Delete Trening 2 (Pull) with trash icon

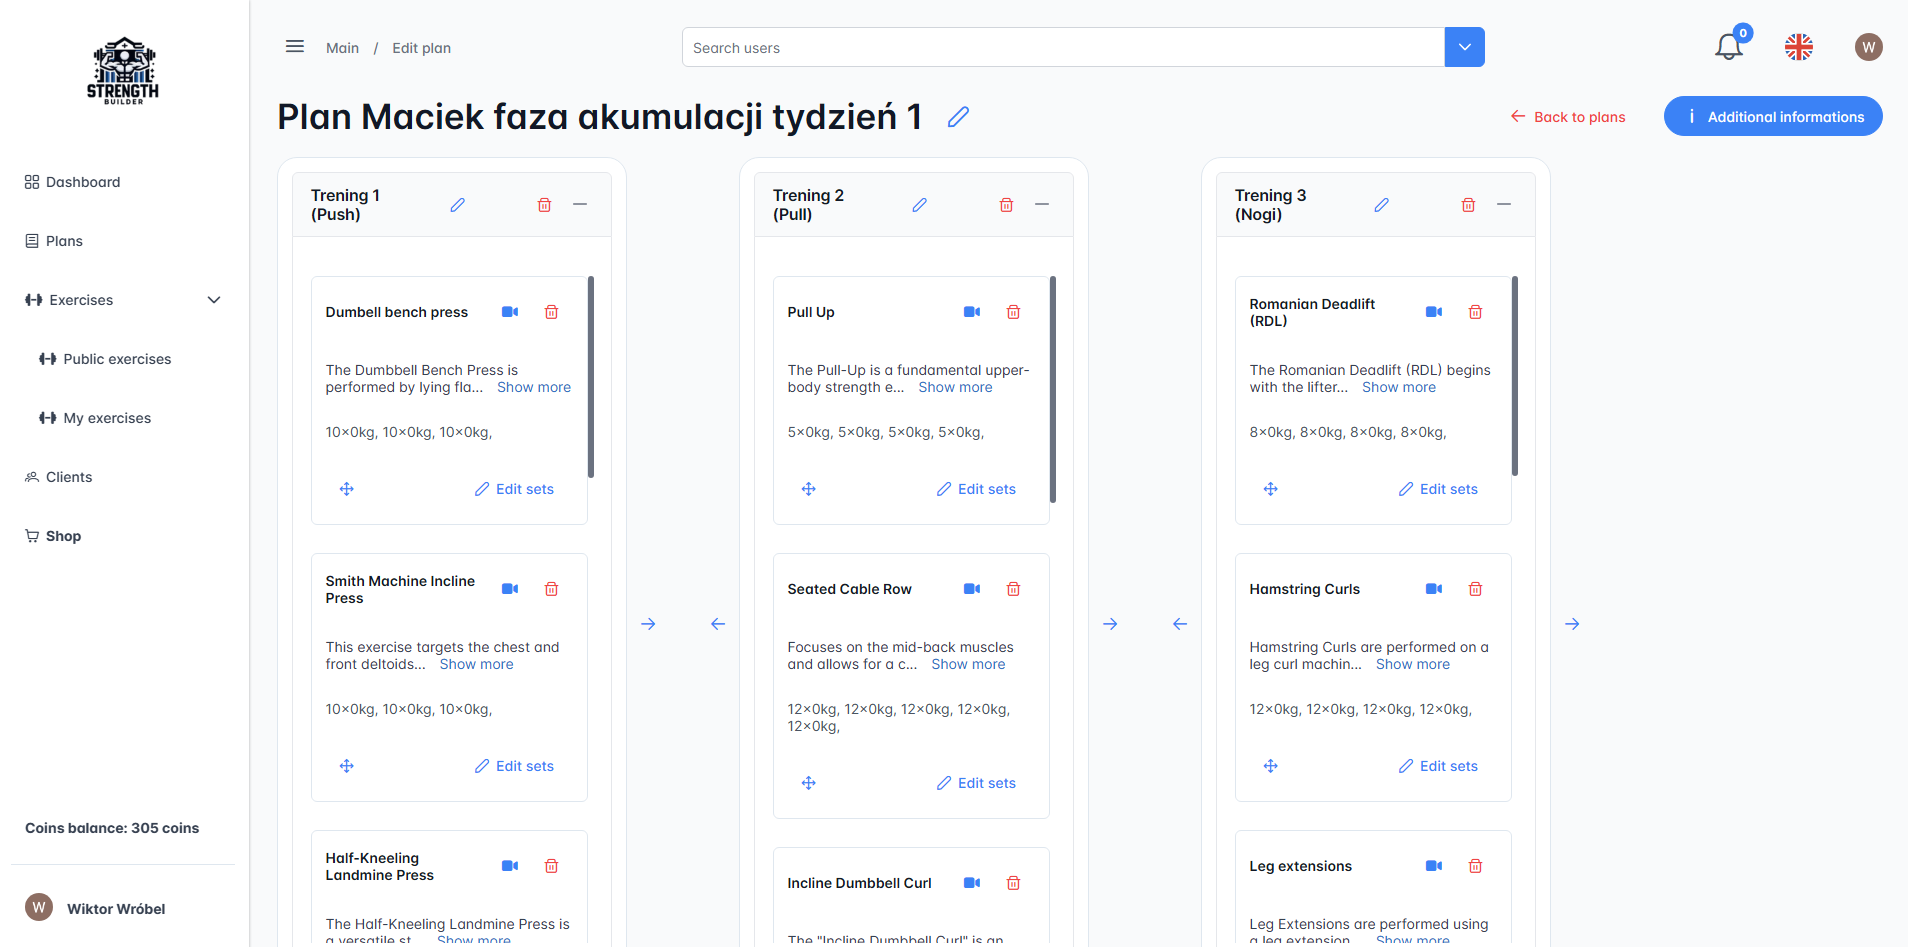pyautogui.click(x=1006, y=205)
